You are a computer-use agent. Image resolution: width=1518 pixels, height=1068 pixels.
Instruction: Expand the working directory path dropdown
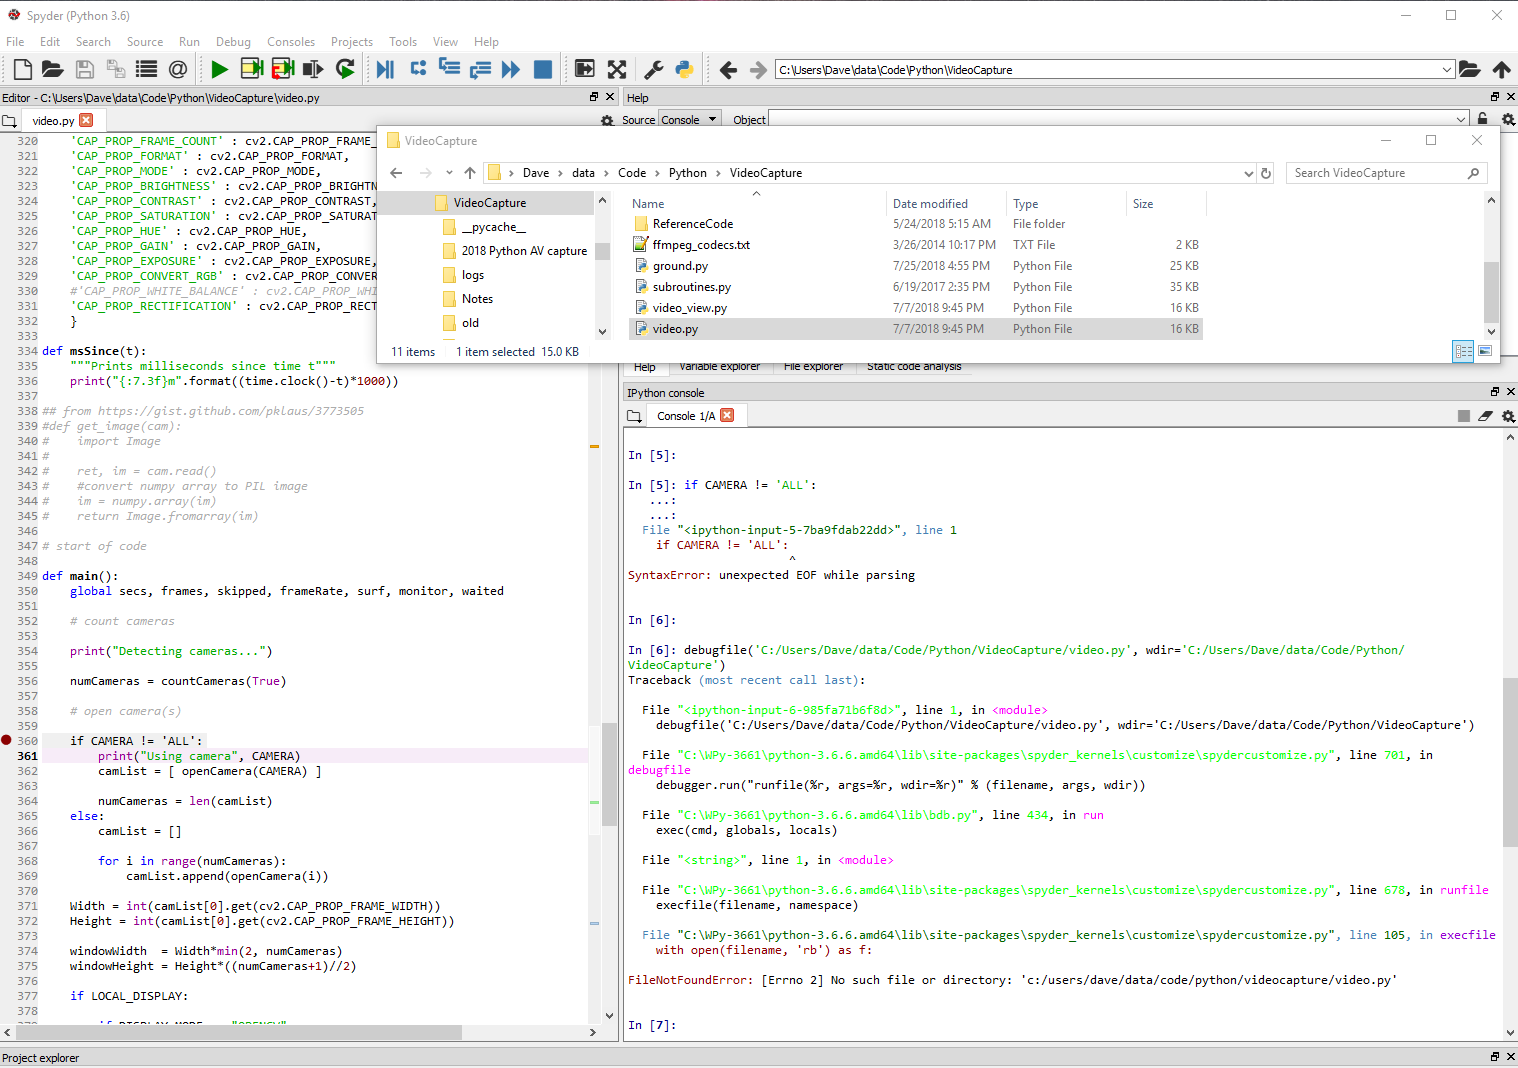click(x=1449, y=69)
